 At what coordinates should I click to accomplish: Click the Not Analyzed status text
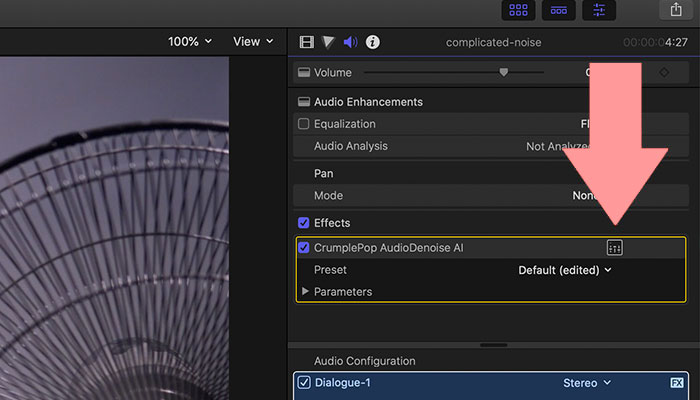click(x=558, y=146)
